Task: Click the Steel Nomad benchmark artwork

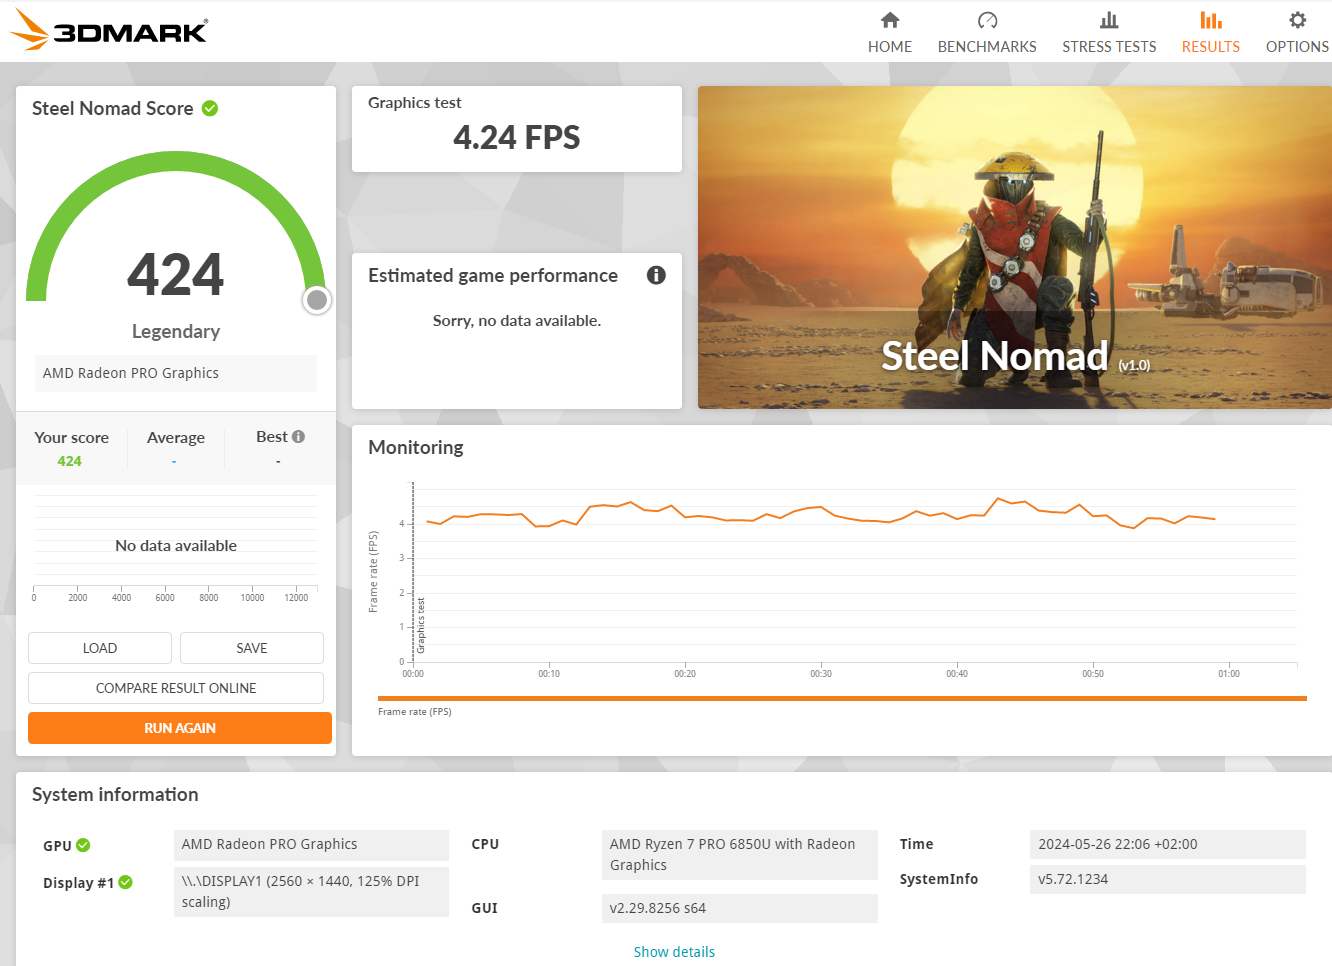Action: coord(1015,247)
